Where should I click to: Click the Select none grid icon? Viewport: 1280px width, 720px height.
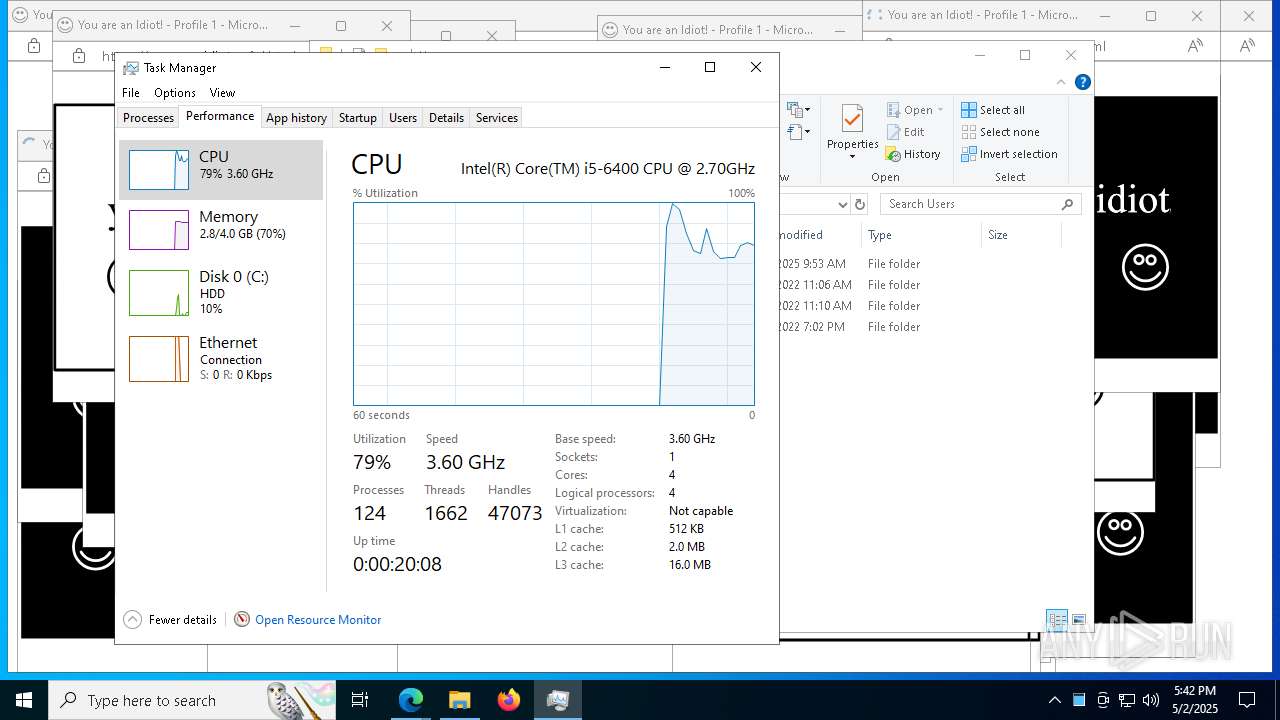click(x=969, y=132)
